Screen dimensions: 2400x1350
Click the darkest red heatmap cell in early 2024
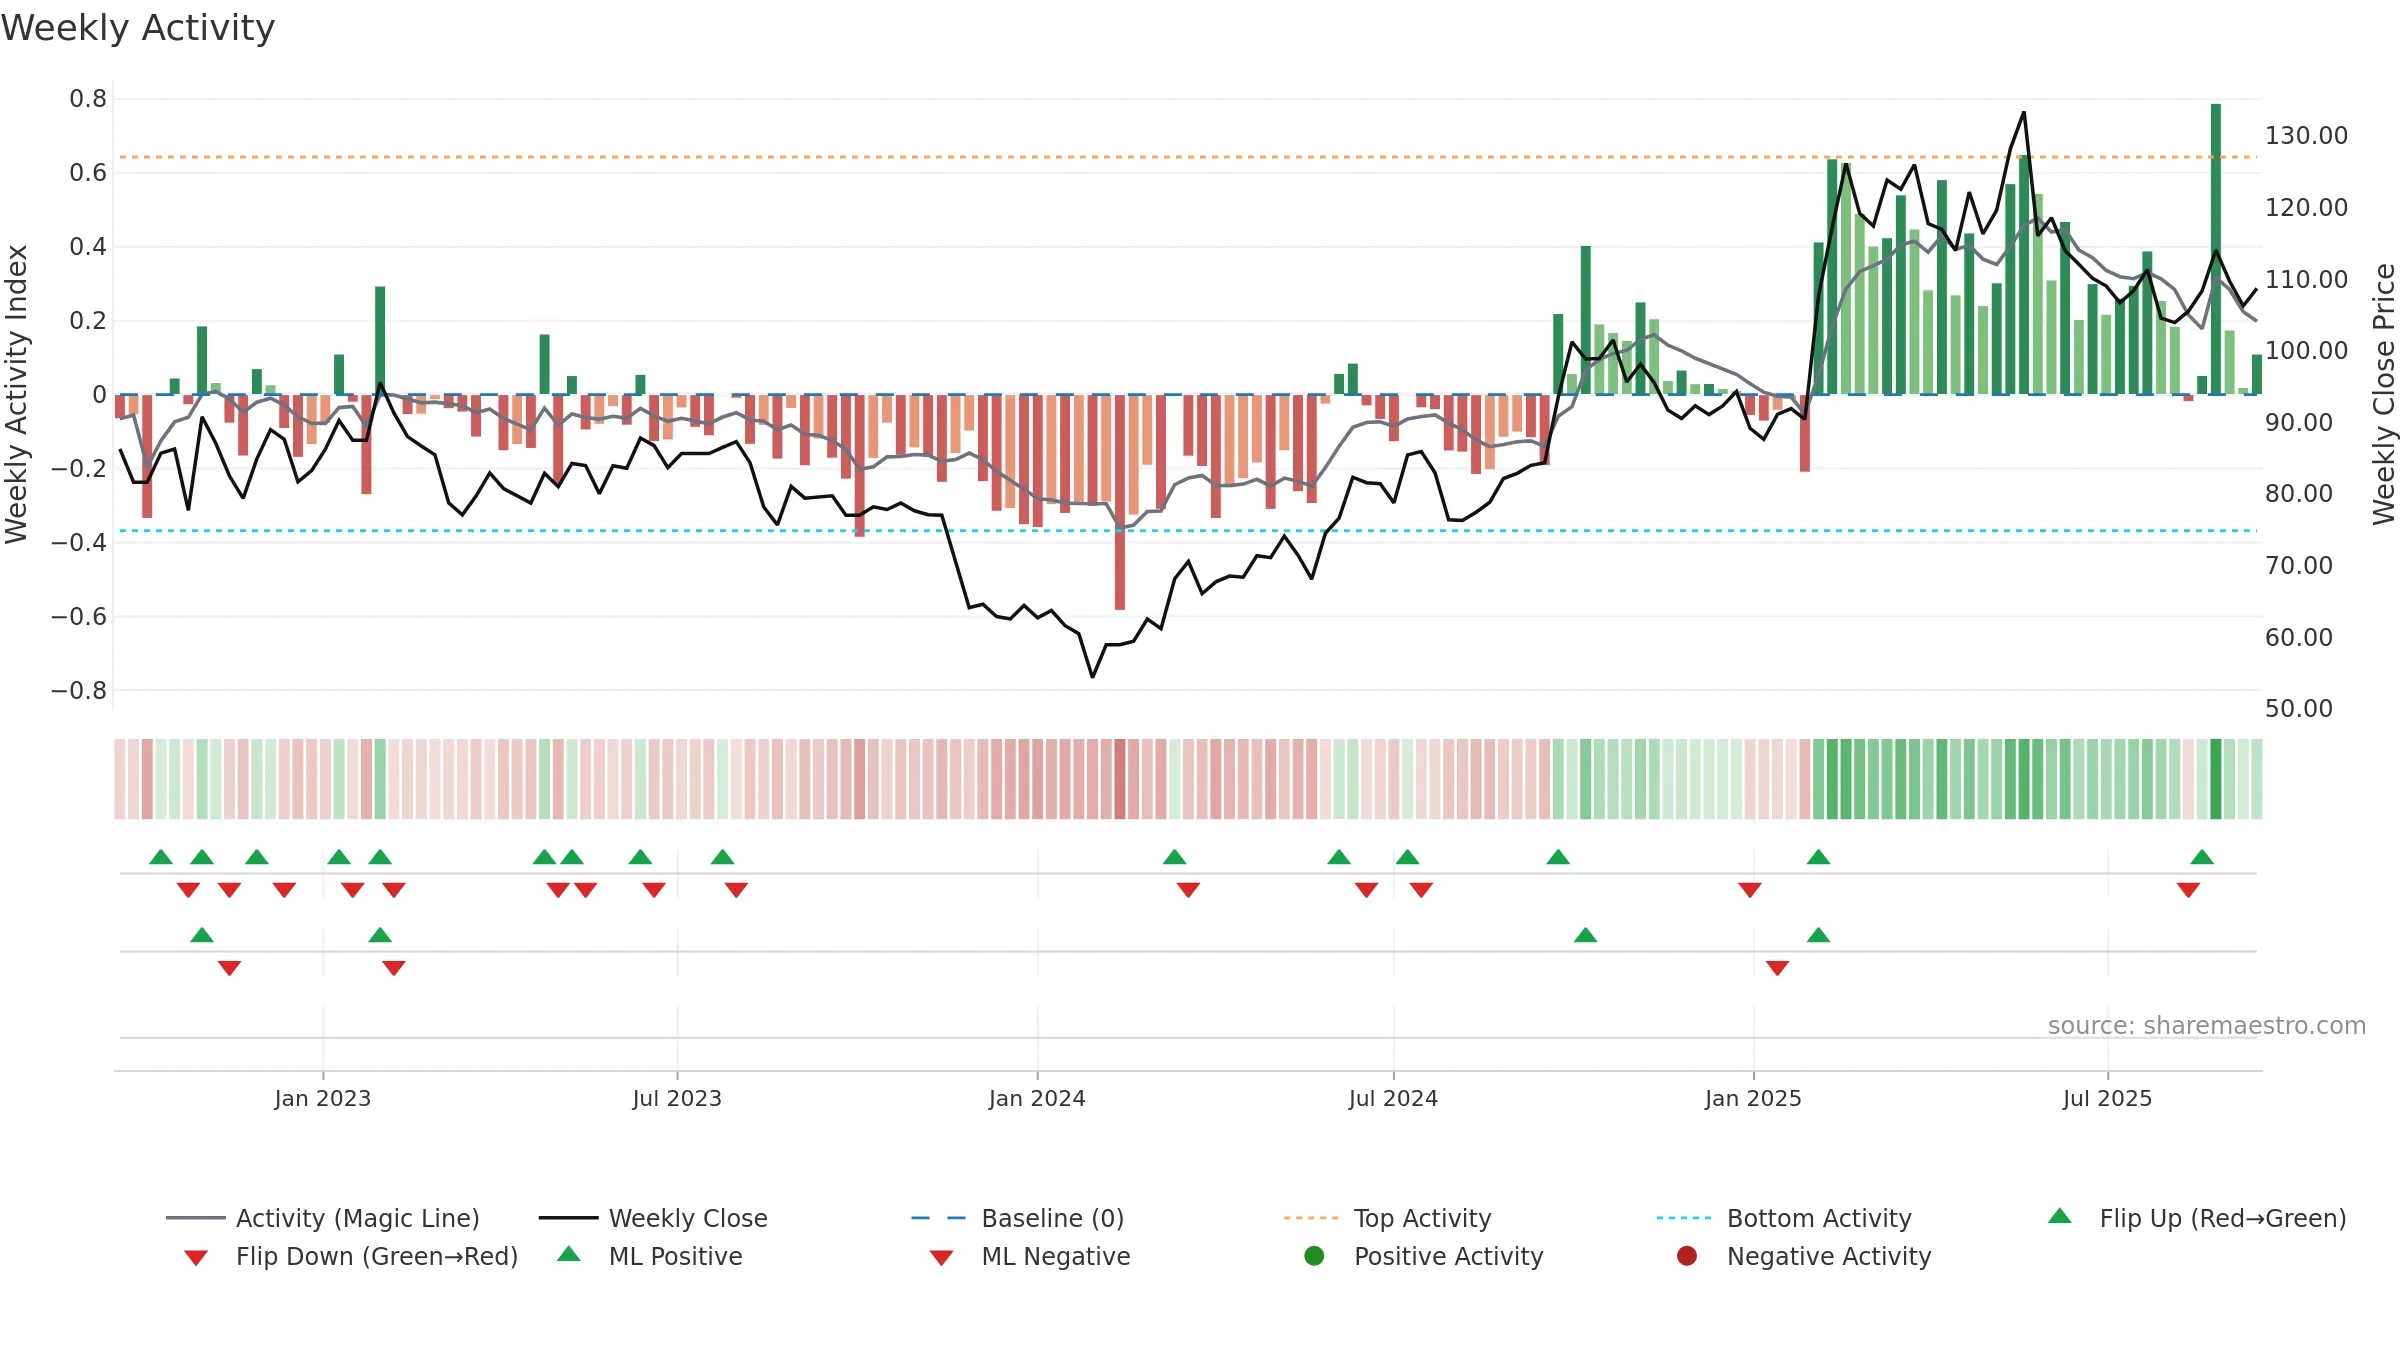pos(1120,779)
